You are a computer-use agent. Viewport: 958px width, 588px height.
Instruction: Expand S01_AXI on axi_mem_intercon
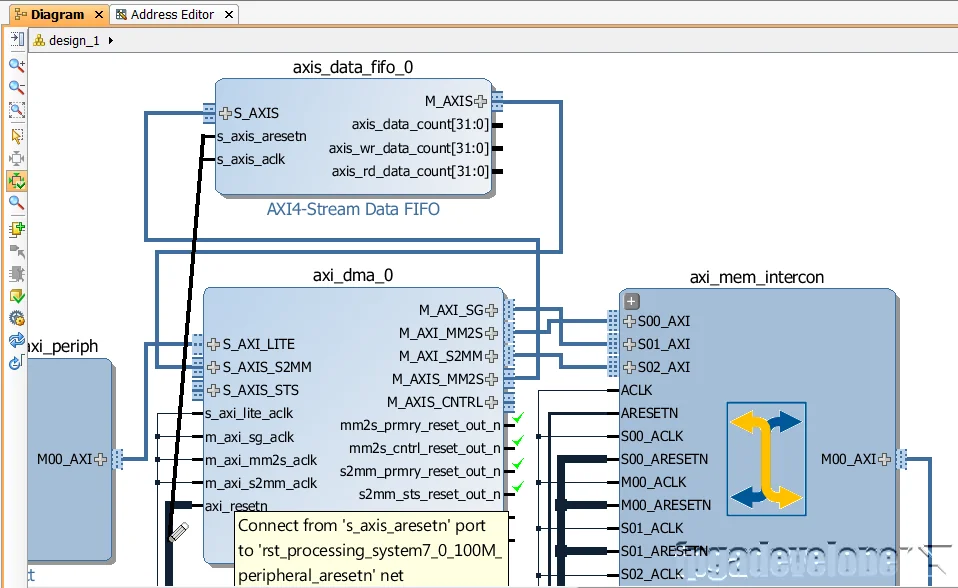tap(630, 344)
